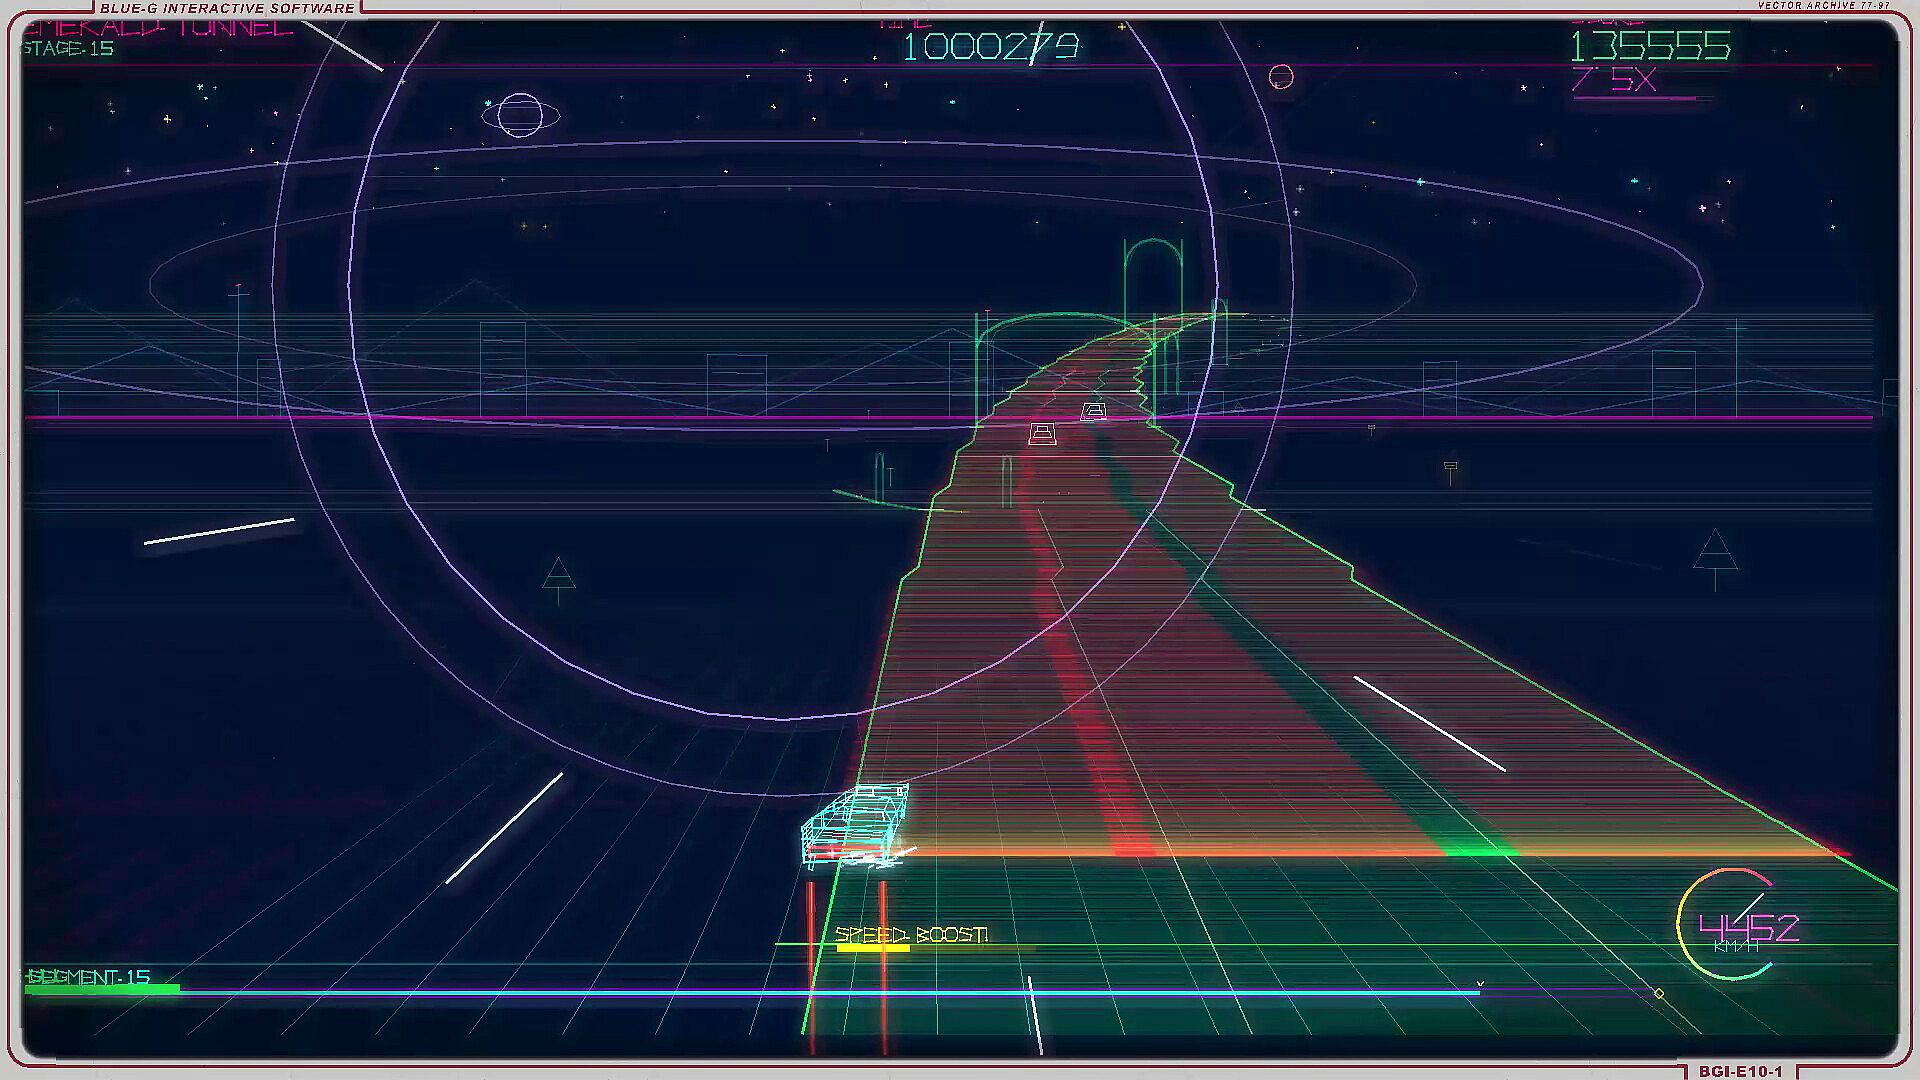Screen dimensions: 1920x1080
Task: Click the yellow speed boost meter bar
Action: (x=873, y=947)
